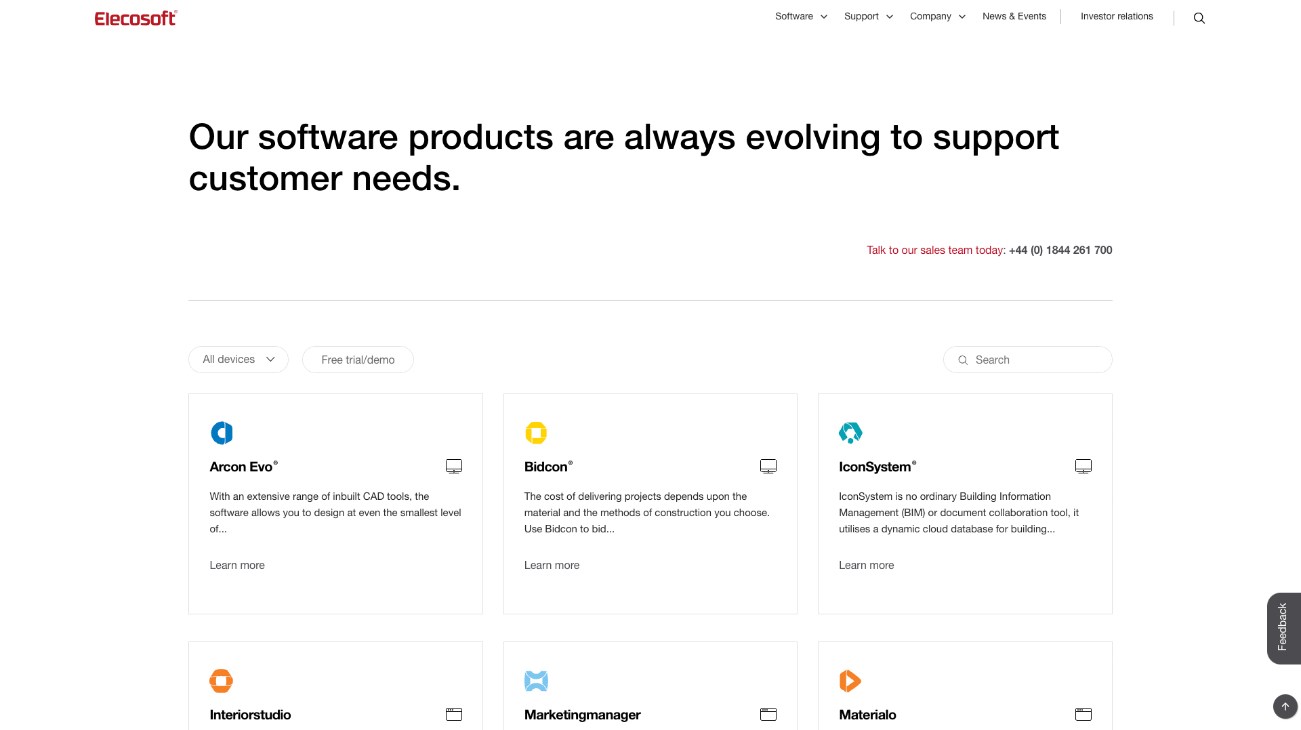Click the back-to-top arrow button
Image resolution: width=1301 pixels, height=730 pixels.
[1285, 706]
